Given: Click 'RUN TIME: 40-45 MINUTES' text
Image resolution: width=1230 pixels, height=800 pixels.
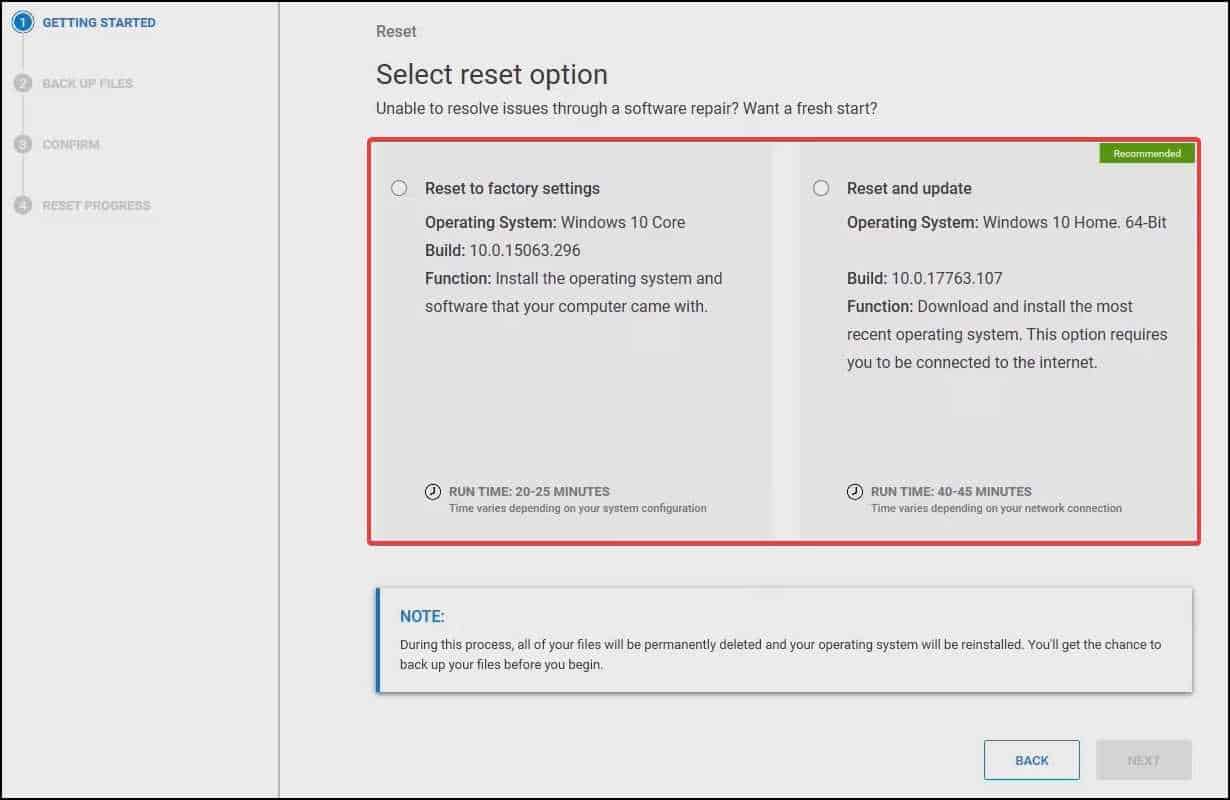Looking at the screenshot, I should [x=951, y=491].
